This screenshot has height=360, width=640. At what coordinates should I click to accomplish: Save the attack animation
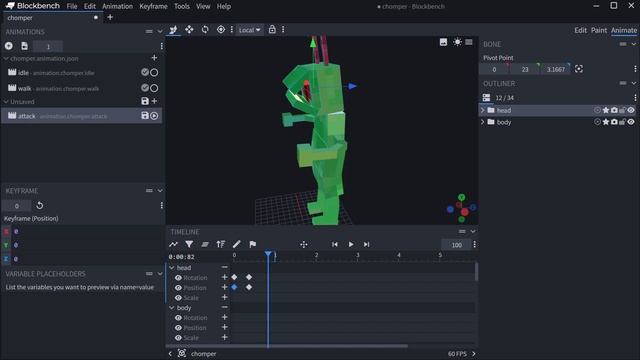[144, 116]
